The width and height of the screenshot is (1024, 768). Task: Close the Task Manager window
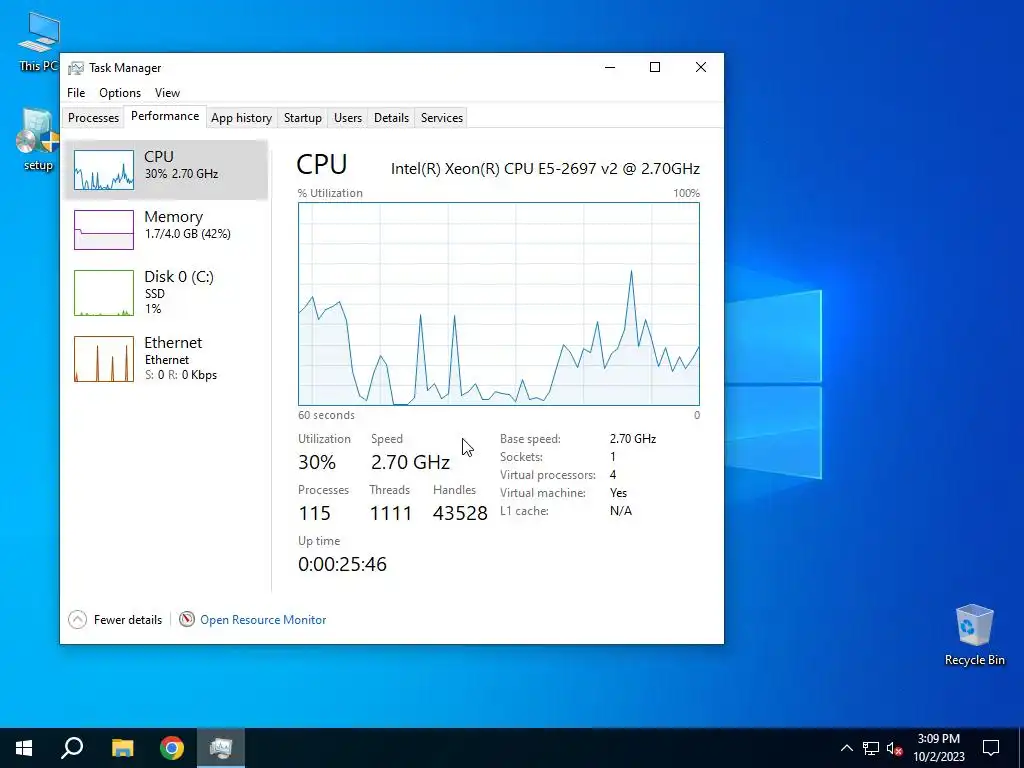(x=701, y=67)
